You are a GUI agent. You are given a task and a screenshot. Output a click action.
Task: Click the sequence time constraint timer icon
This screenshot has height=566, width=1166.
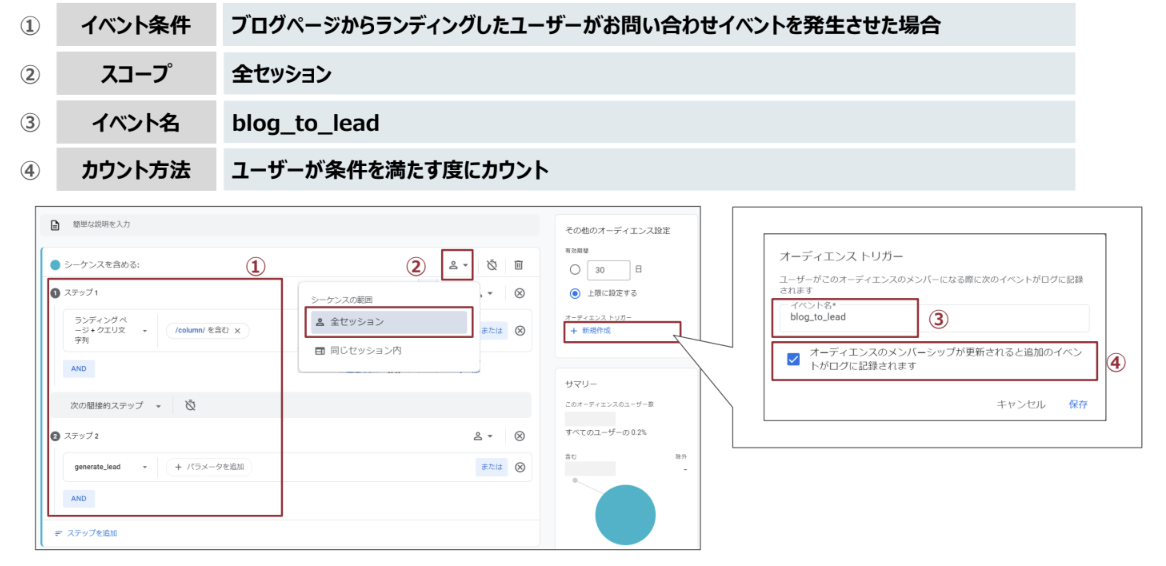coord(492,265)
